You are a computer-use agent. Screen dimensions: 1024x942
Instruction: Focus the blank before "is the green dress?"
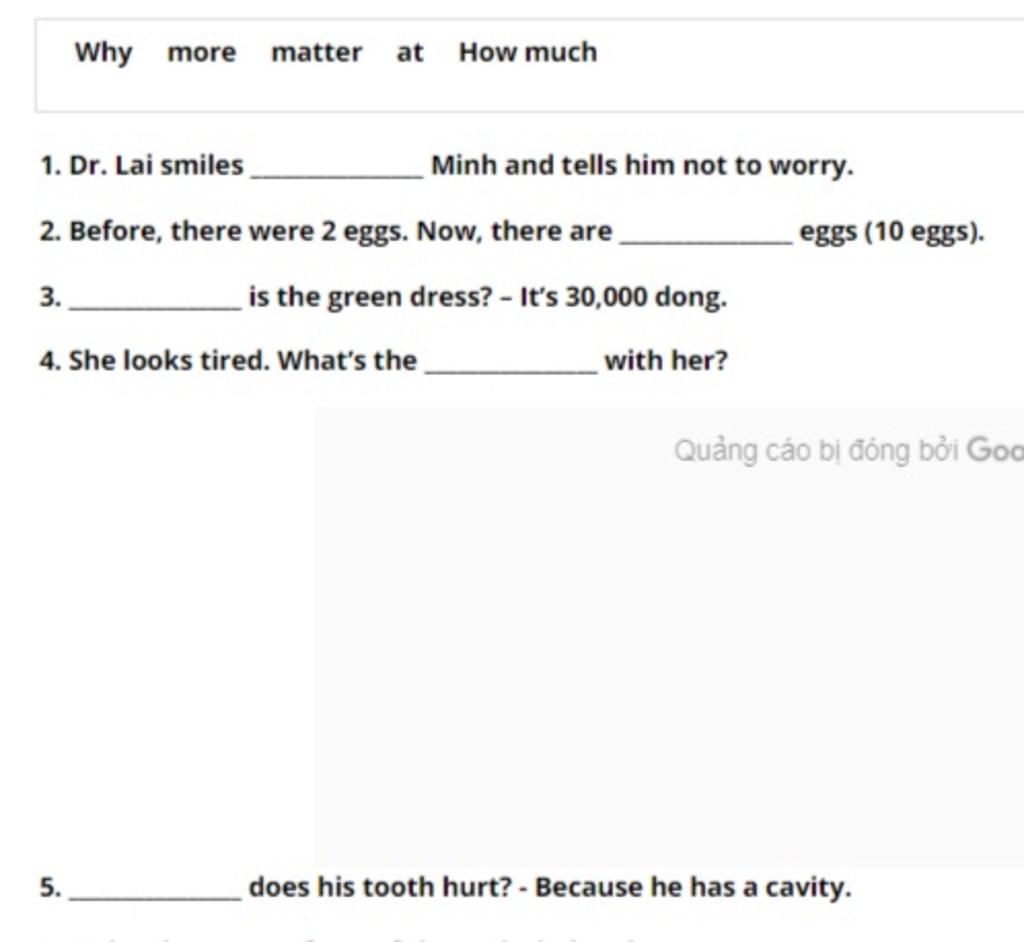(155, 300)
